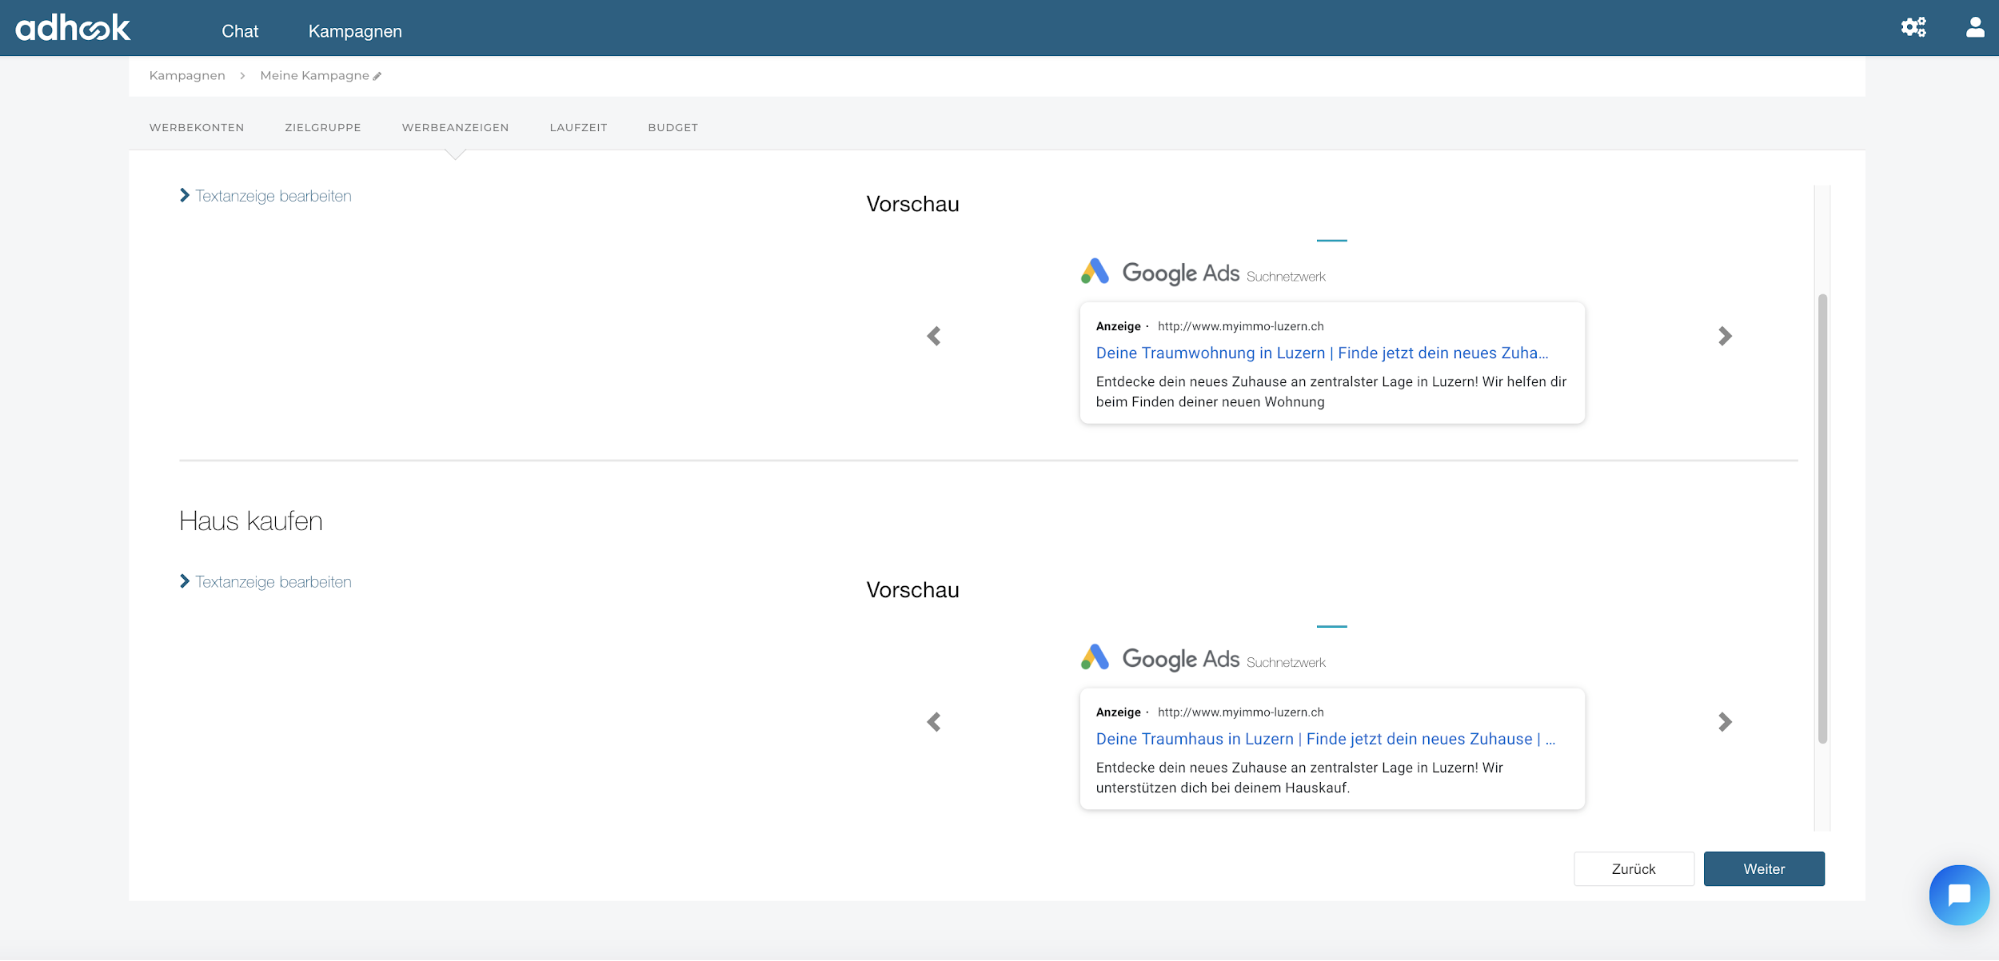
Task: Click the first Vorschau heading
Action: click(913, 204)
